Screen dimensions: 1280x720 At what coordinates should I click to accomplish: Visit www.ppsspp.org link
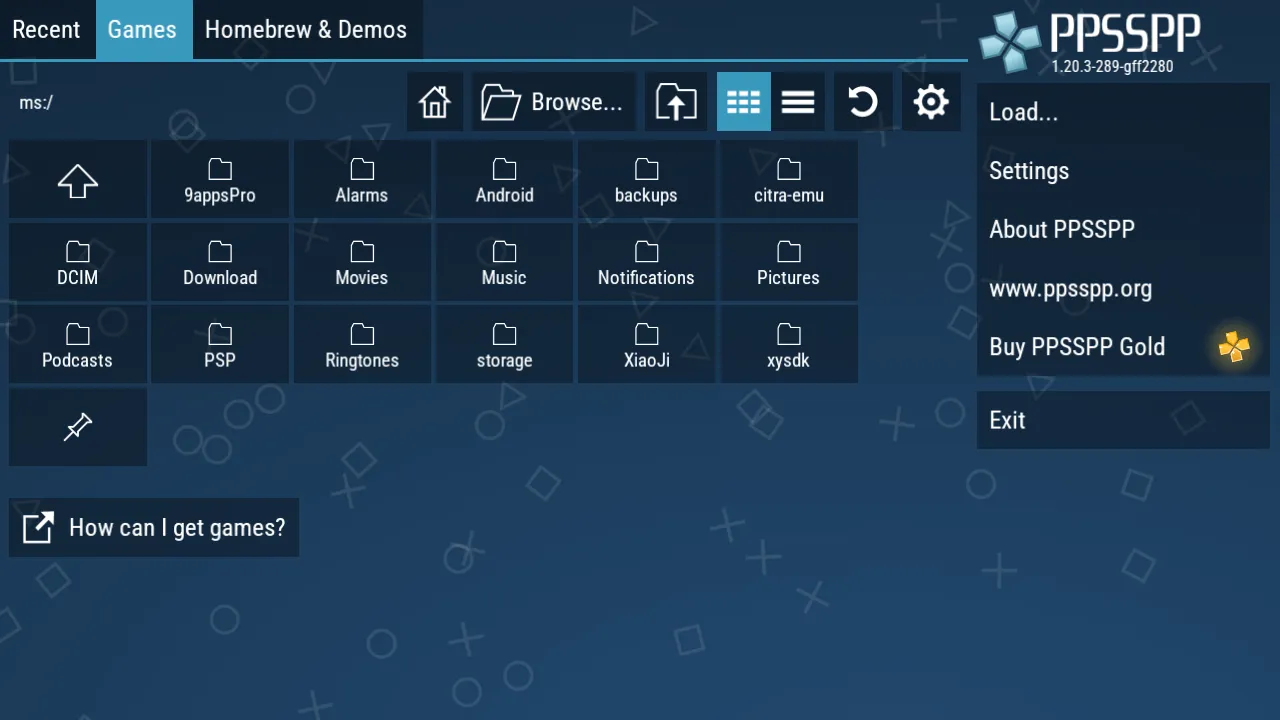[x=1123, y=288]
